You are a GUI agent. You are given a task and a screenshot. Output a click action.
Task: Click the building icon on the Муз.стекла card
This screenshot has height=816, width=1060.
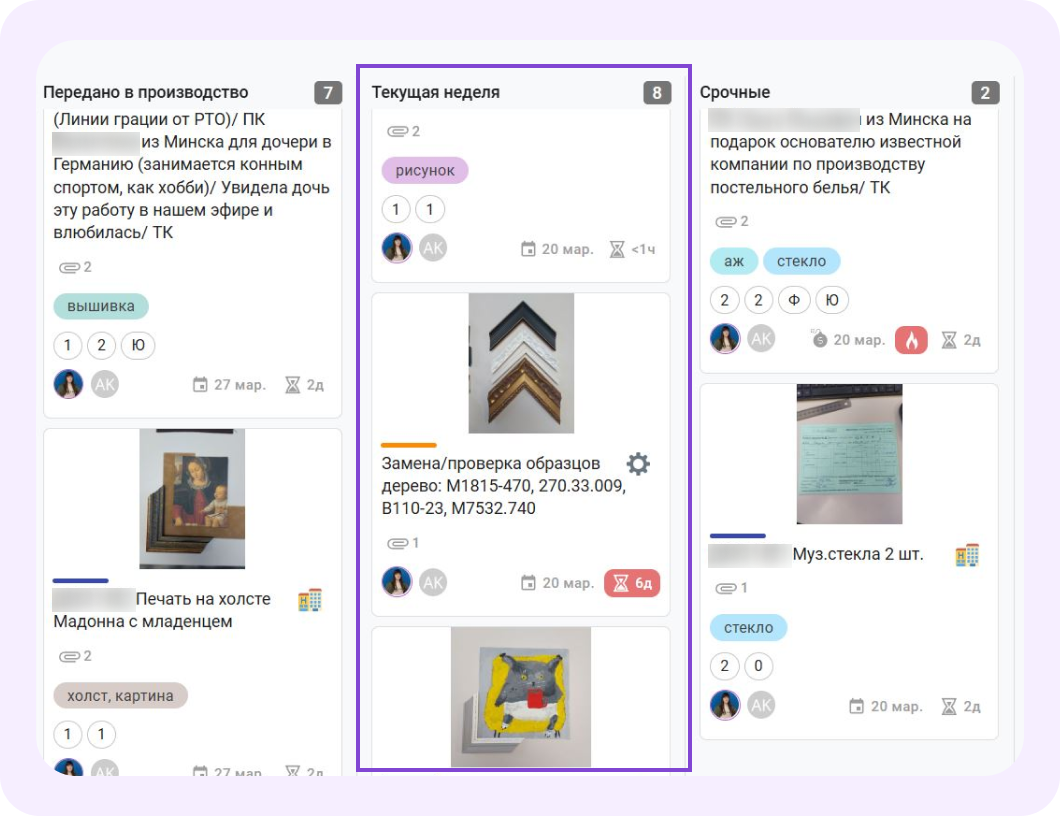[967, 554]
